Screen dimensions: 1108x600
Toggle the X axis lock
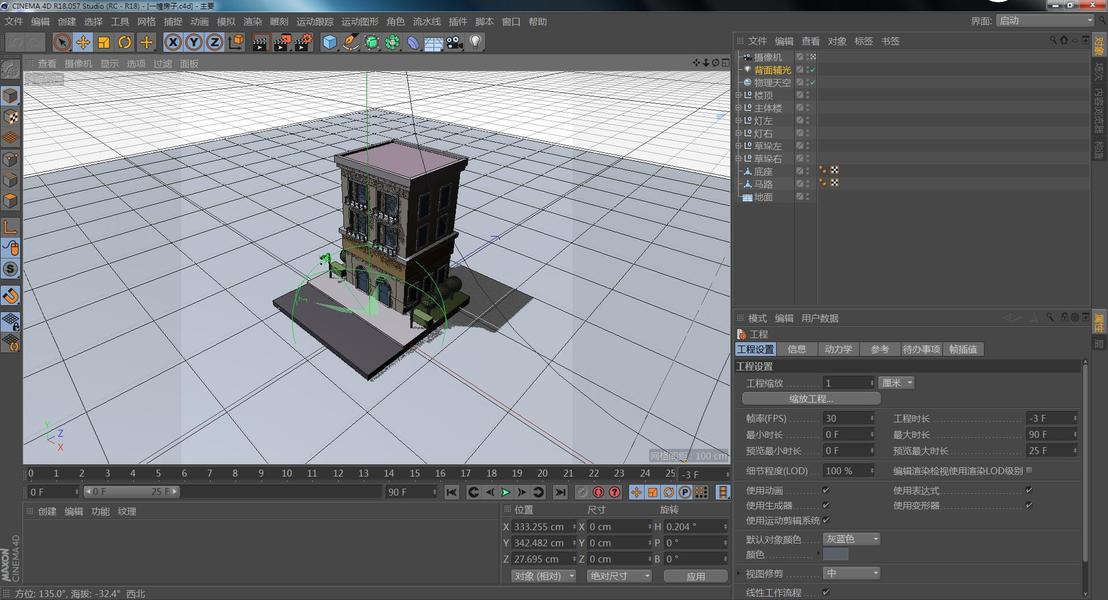point(172,43)
